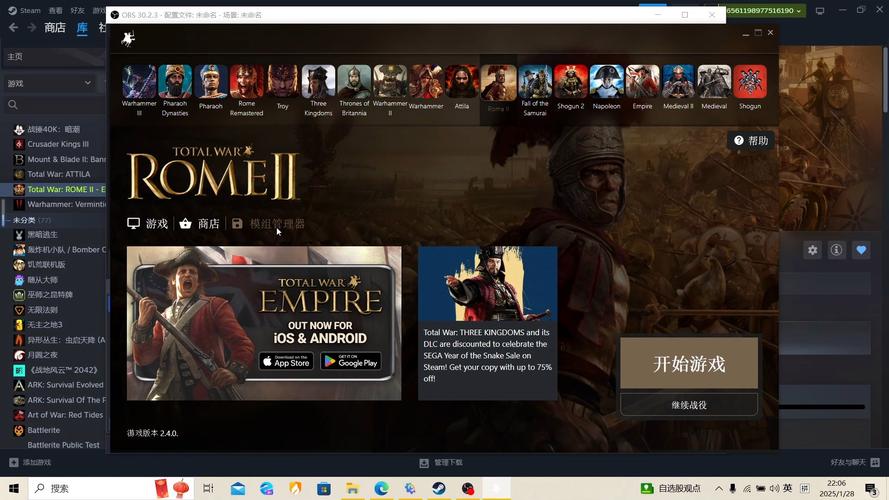Select Crusader Kings III in library
889x500 pixels.
59,144
